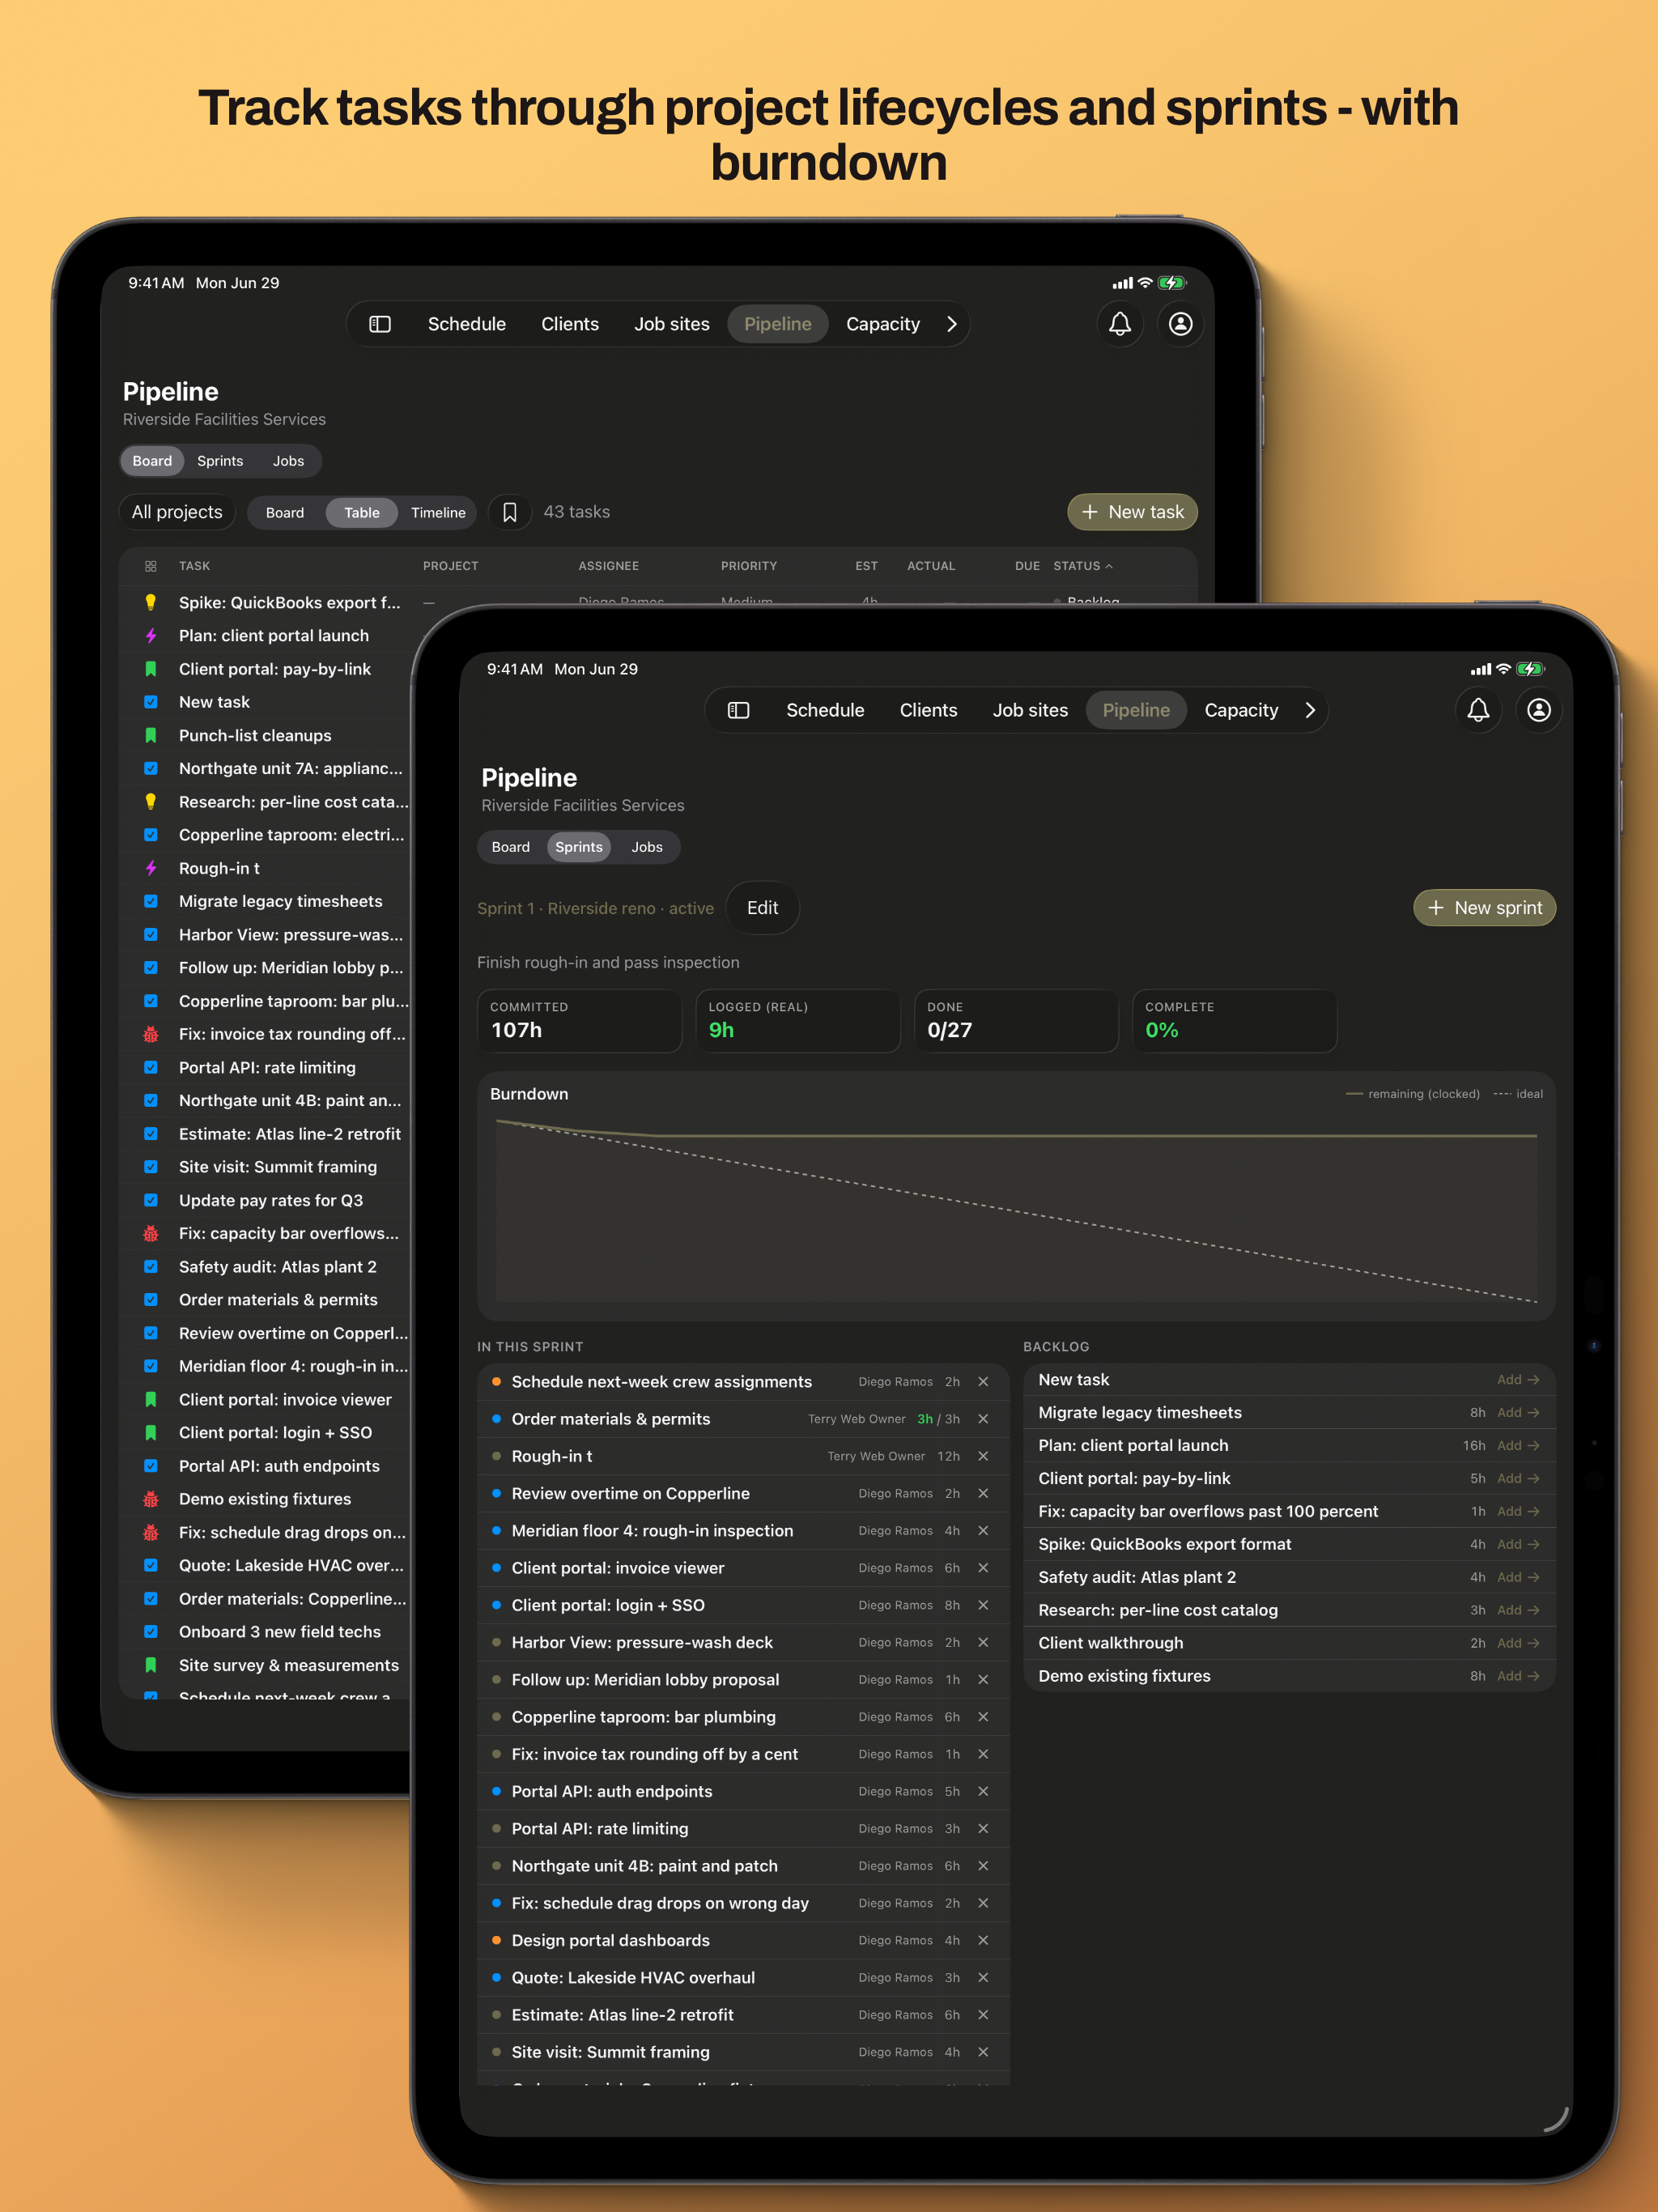
Task: Open Capacity tab in front window
Action: [1241, 710]
